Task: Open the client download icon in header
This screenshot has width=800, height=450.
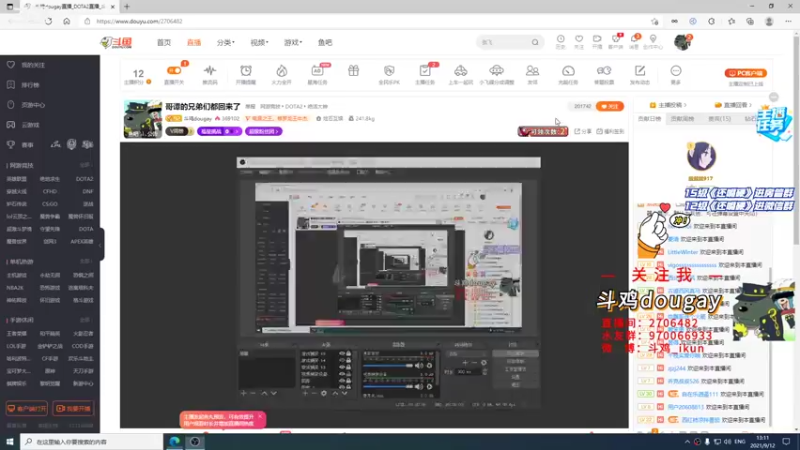Action: point(616,42)
